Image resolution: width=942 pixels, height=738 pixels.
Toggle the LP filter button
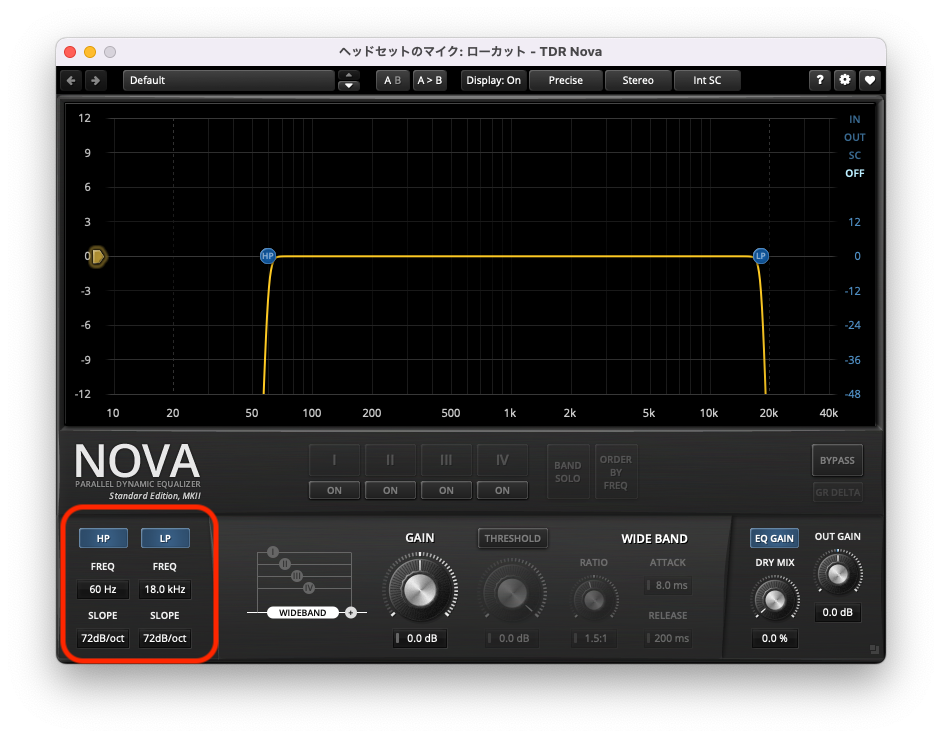coord(165,538)
